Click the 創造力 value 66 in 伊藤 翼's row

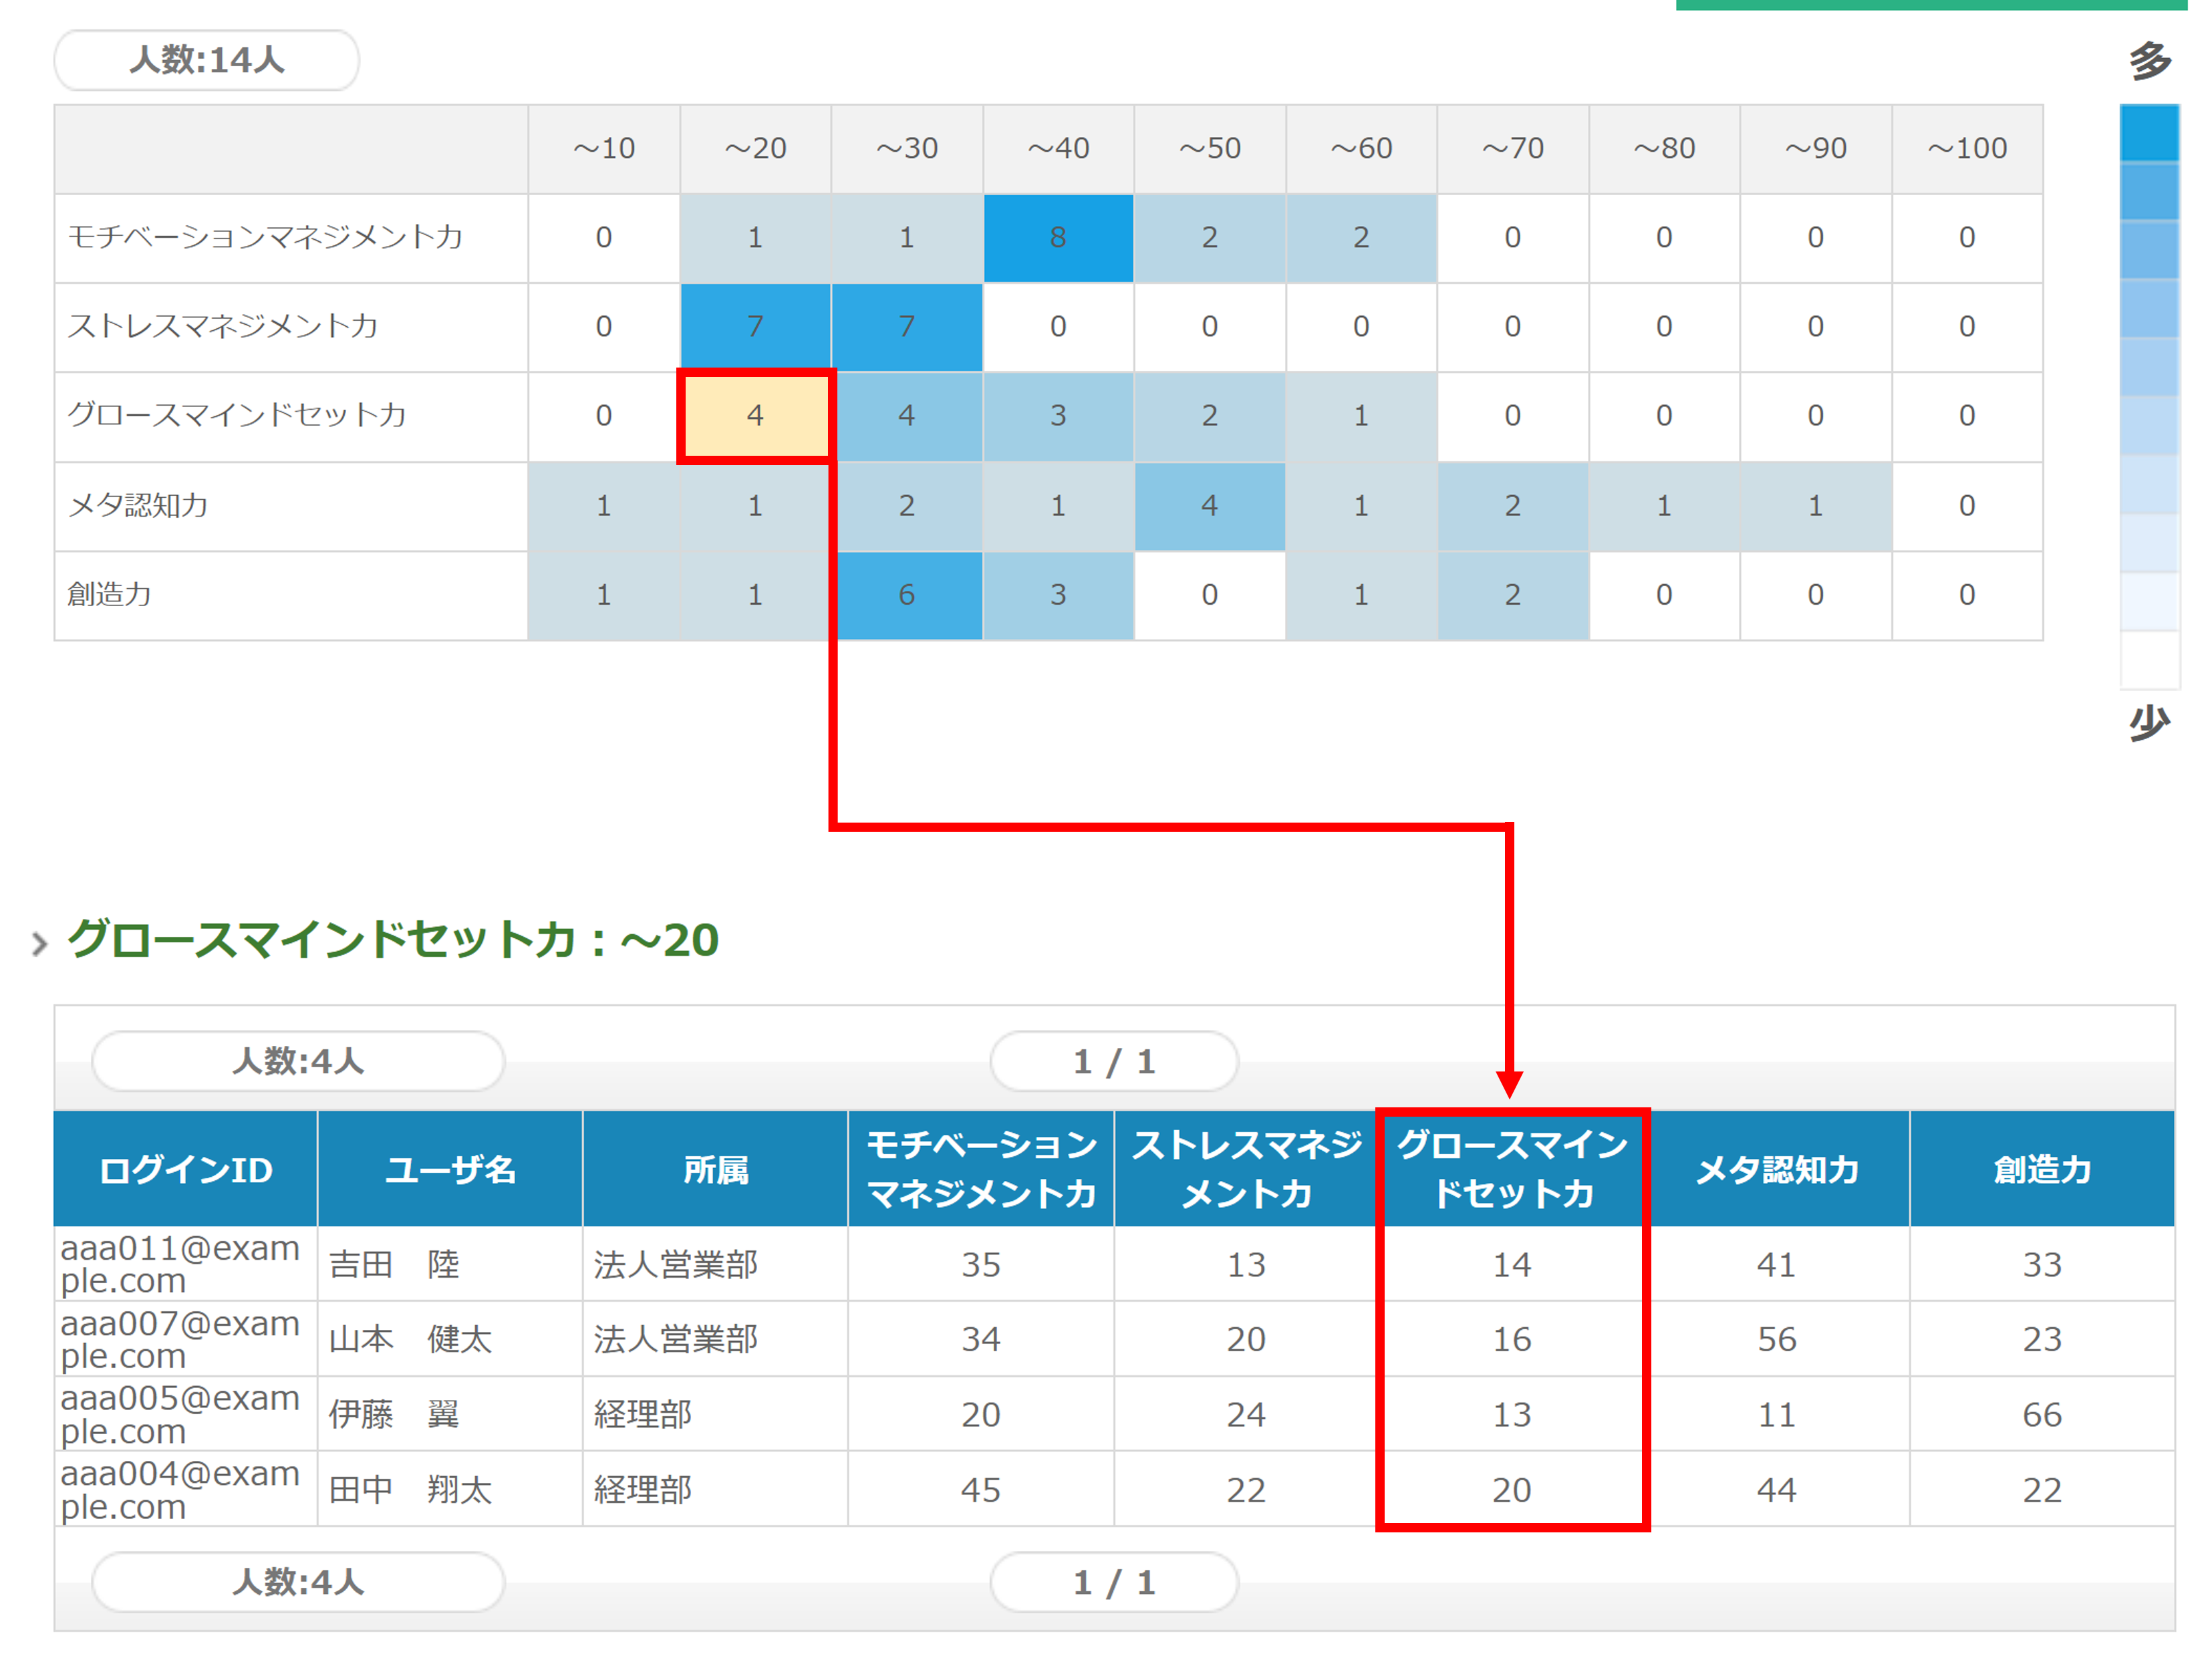pos(2042,1415)
